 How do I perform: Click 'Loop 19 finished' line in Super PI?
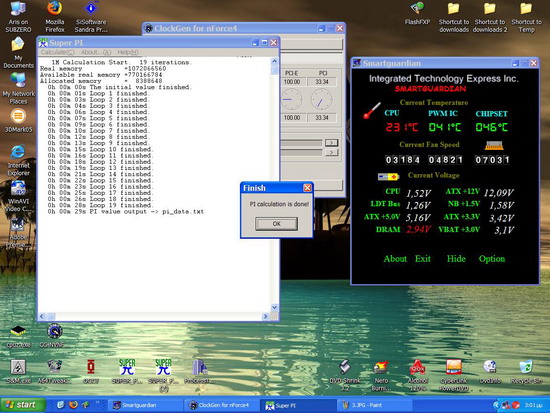point(99,205)
